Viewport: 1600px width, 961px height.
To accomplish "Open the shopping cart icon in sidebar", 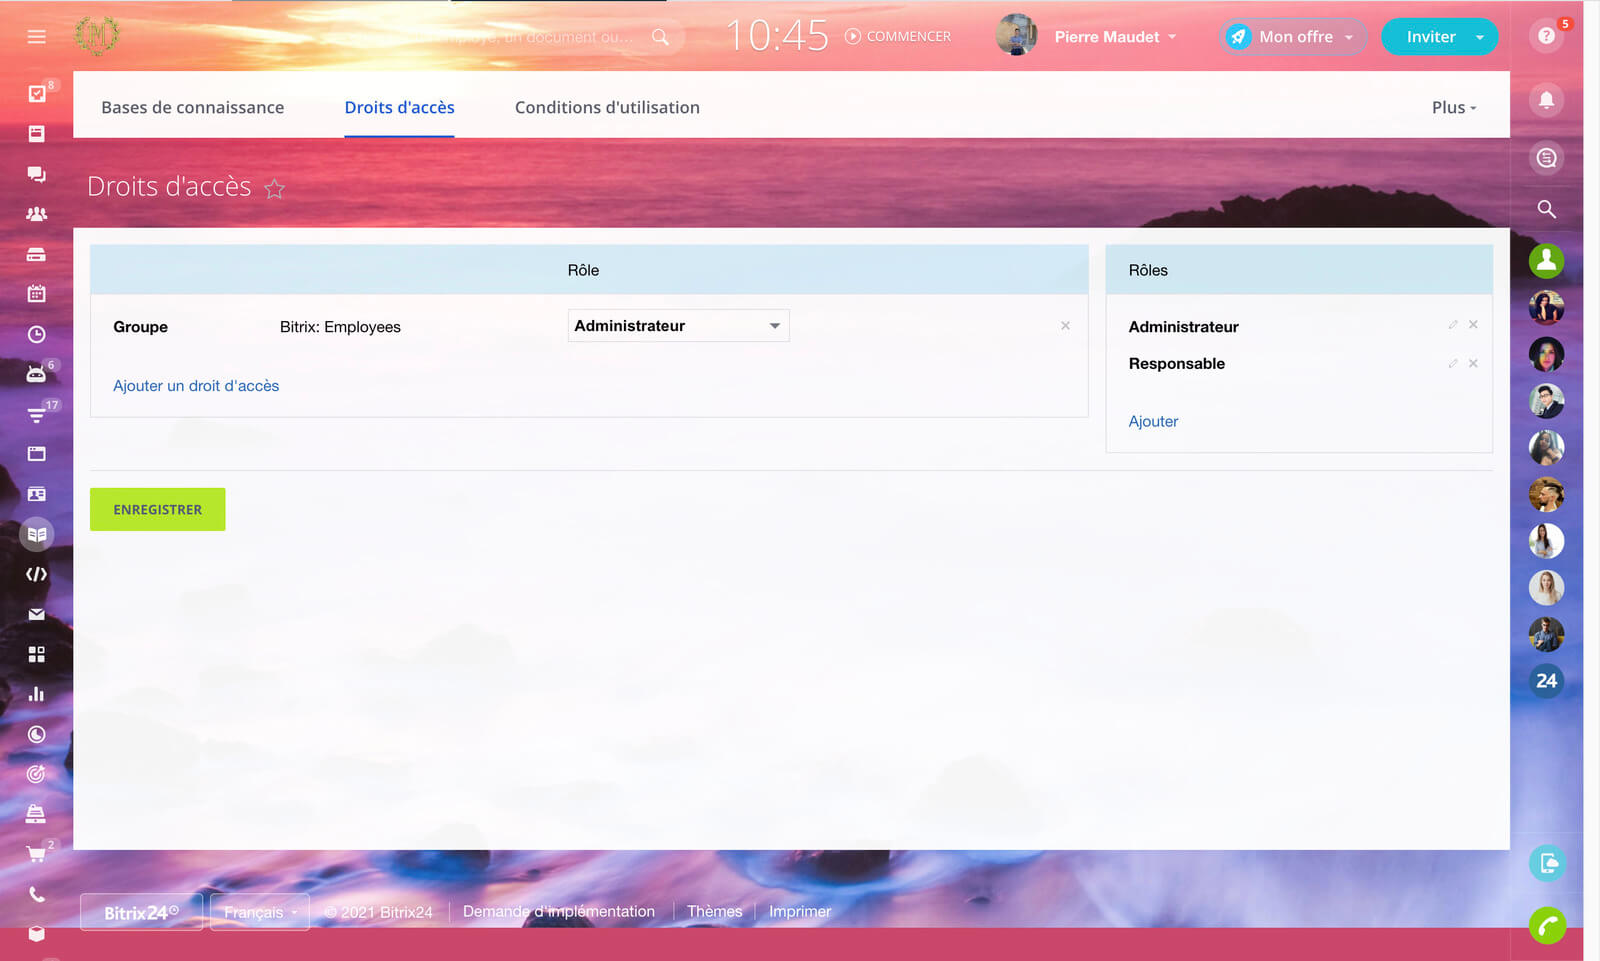I will pyautogui.click(x=36, y=854).
